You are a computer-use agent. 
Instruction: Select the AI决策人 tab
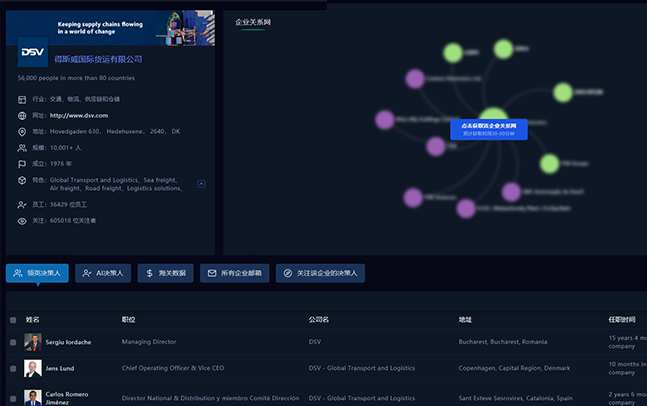point(103,273)
